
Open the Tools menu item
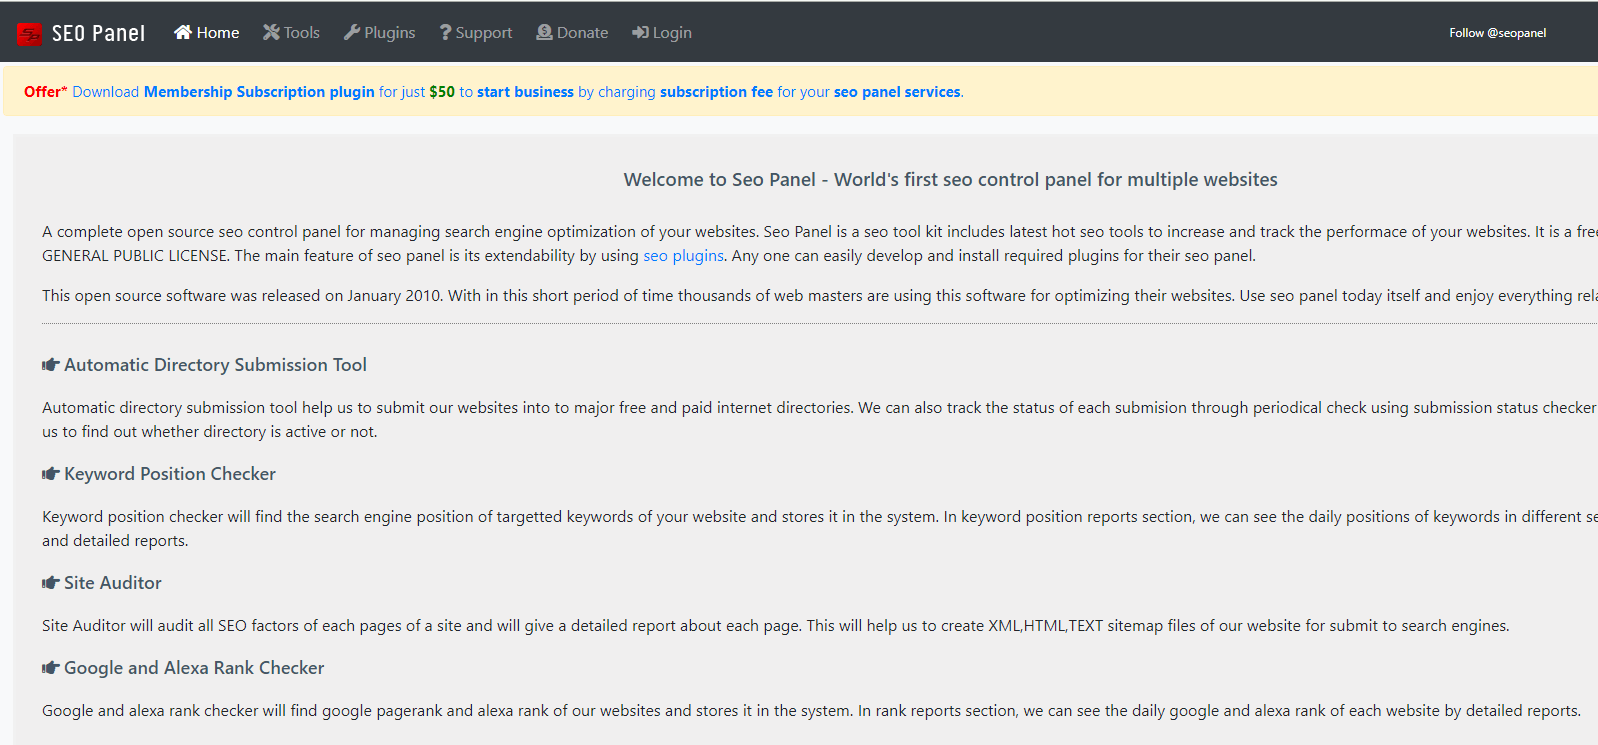301,32
